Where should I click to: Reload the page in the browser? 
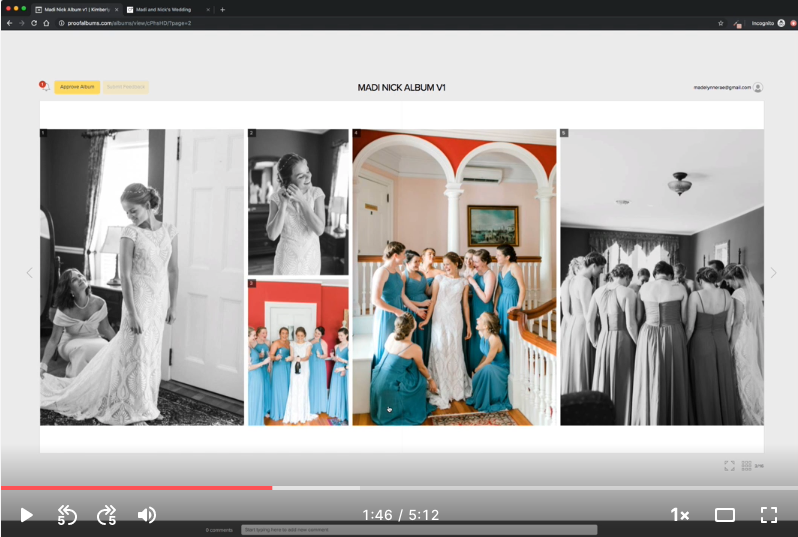coord(34,23)
